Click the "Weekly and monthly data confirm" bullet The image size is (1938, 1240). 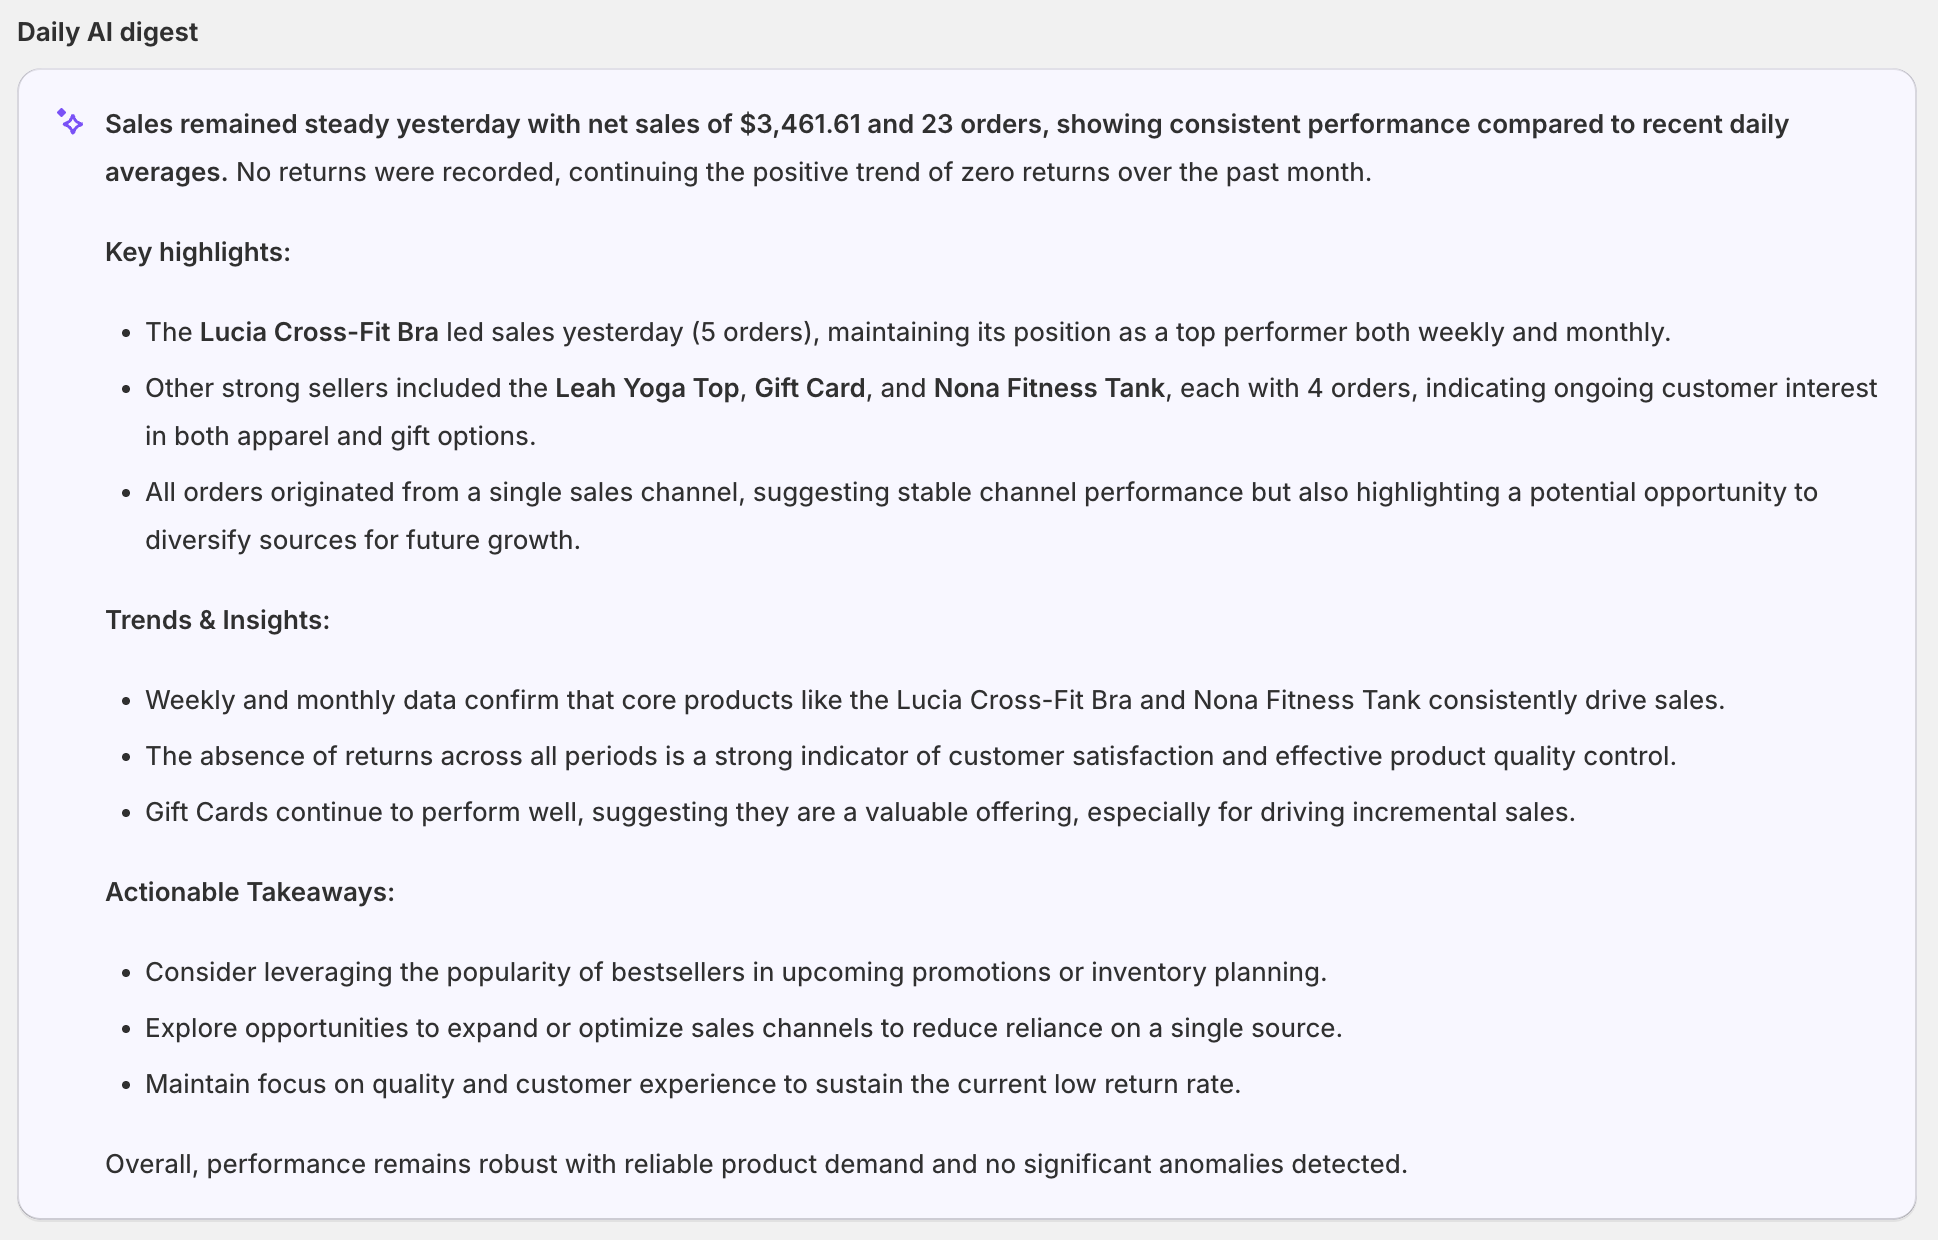click(934, 700)
